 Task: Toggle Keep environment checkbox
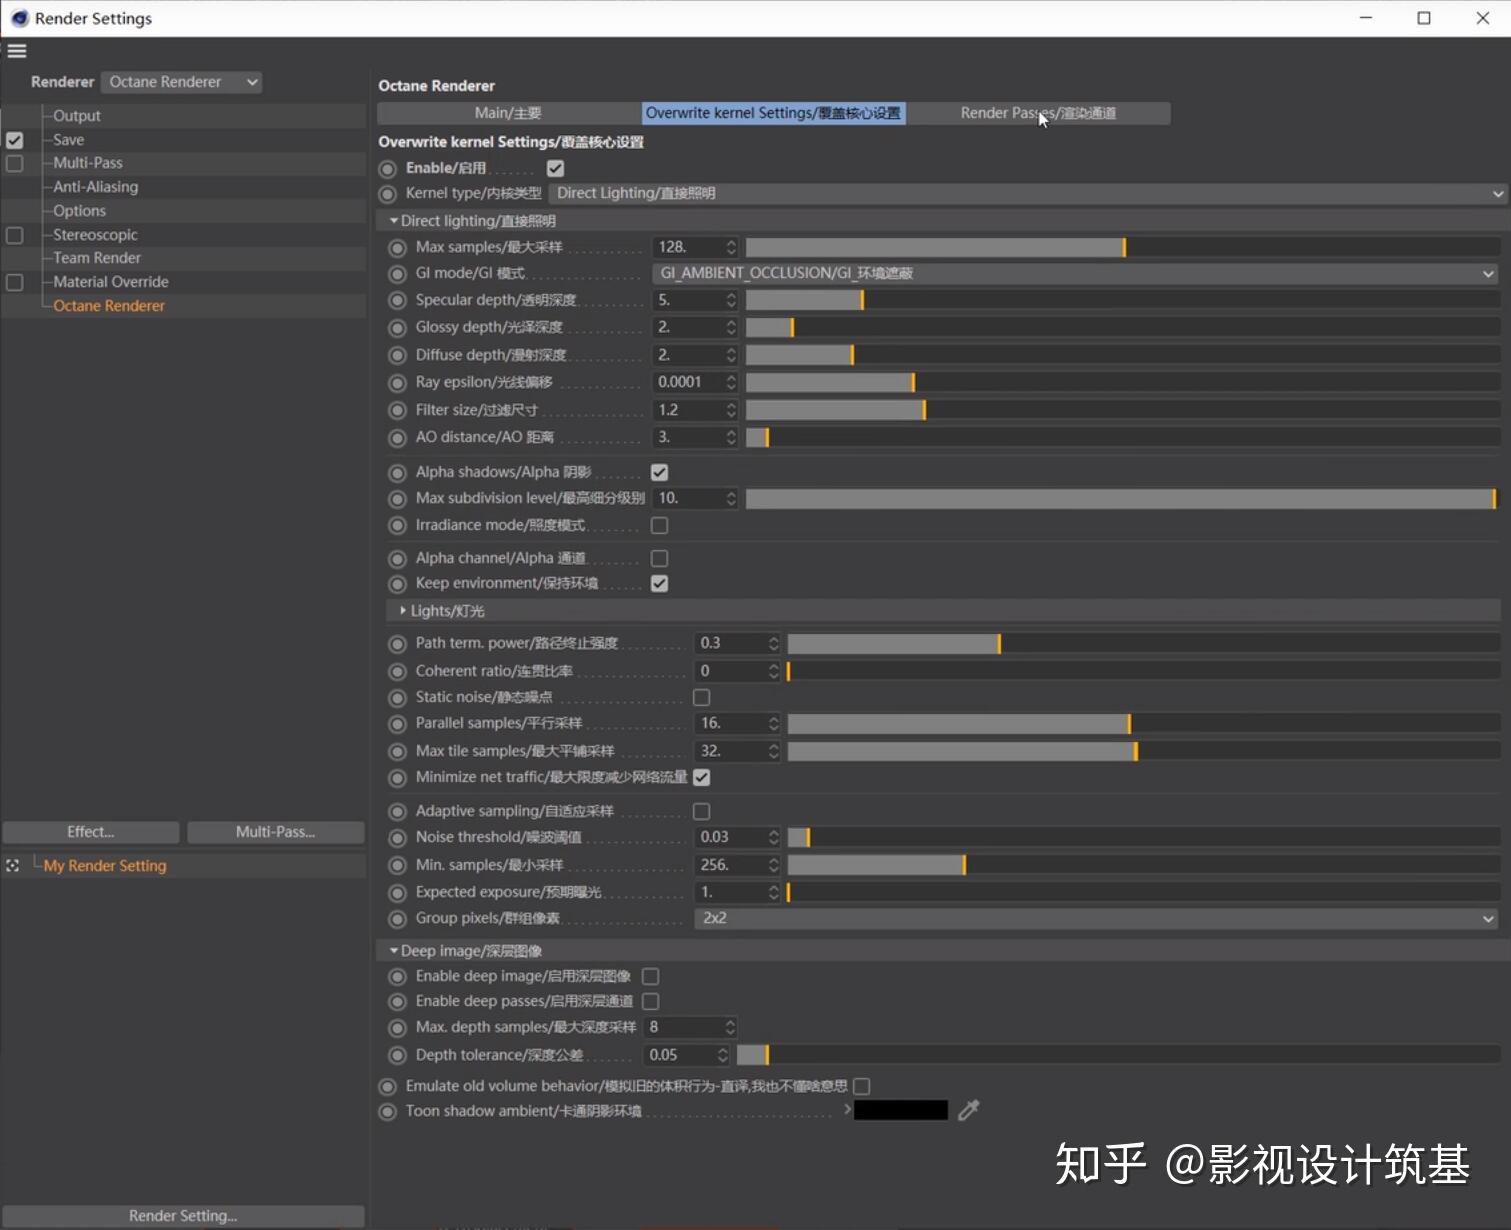660,583
